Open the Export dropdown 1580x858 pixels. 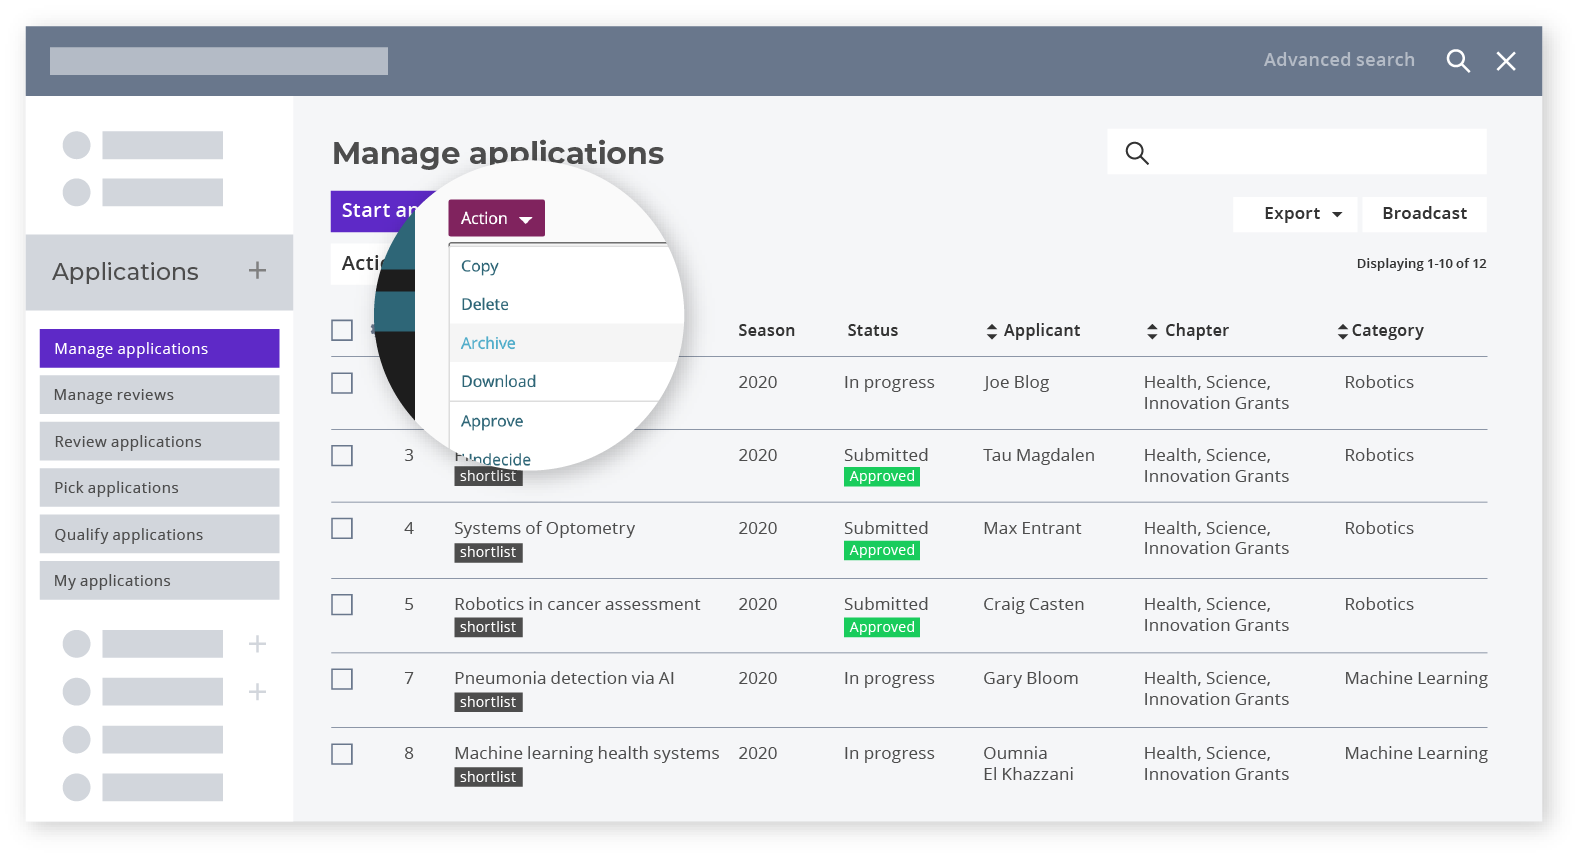coord(1295,214)
